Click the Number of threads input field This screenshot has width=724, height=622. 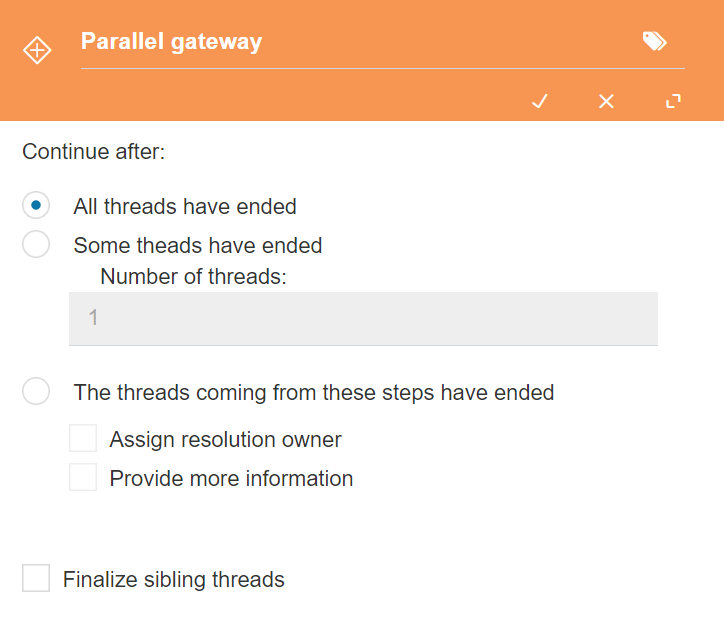[363, 319]
